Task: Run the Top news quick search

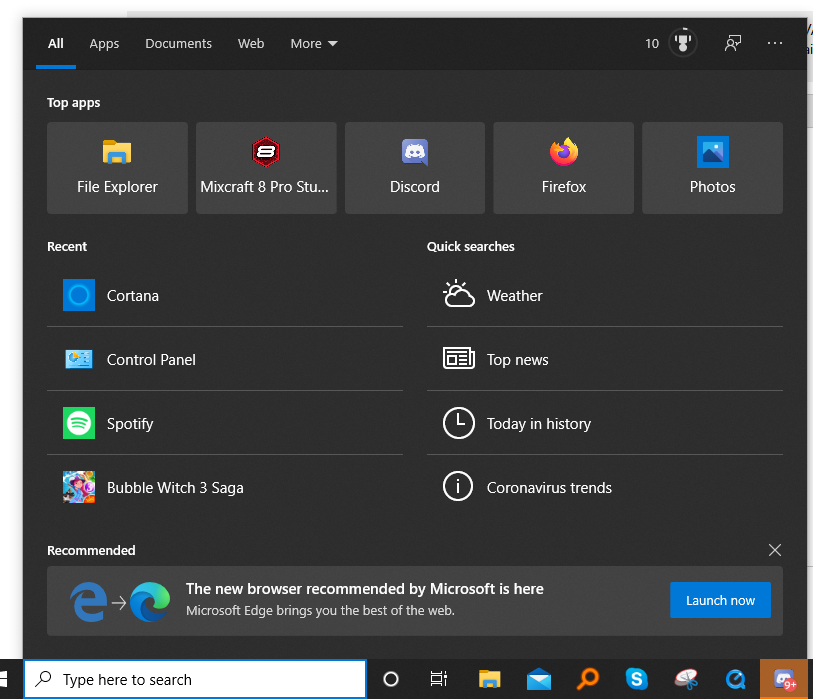Action: [x=605, y=359]
